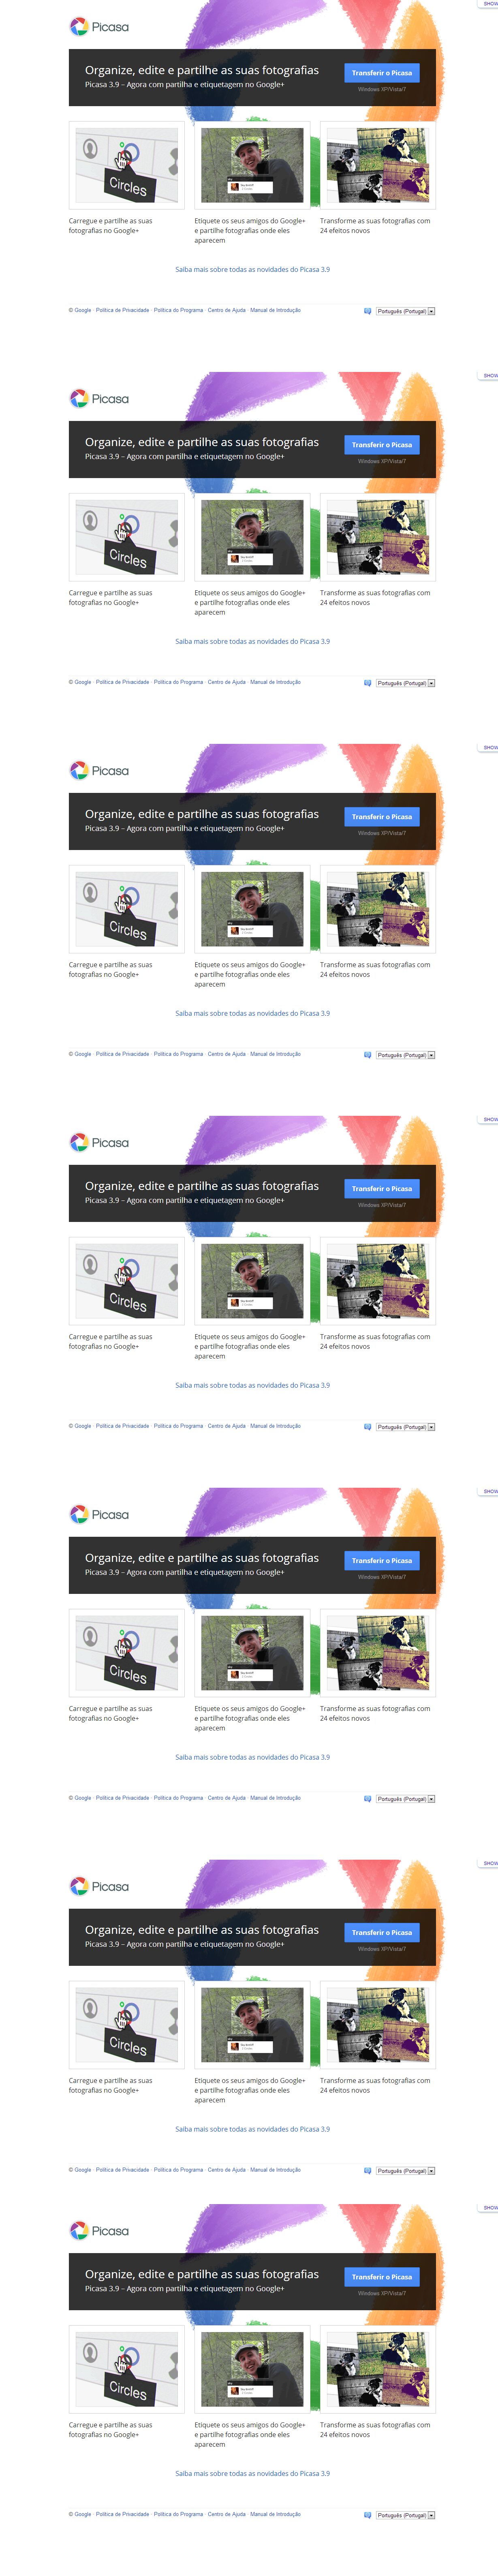Click the Picasa logo in the second page copy
Viewport: 498px width, 2576px height.
point(99,399)
